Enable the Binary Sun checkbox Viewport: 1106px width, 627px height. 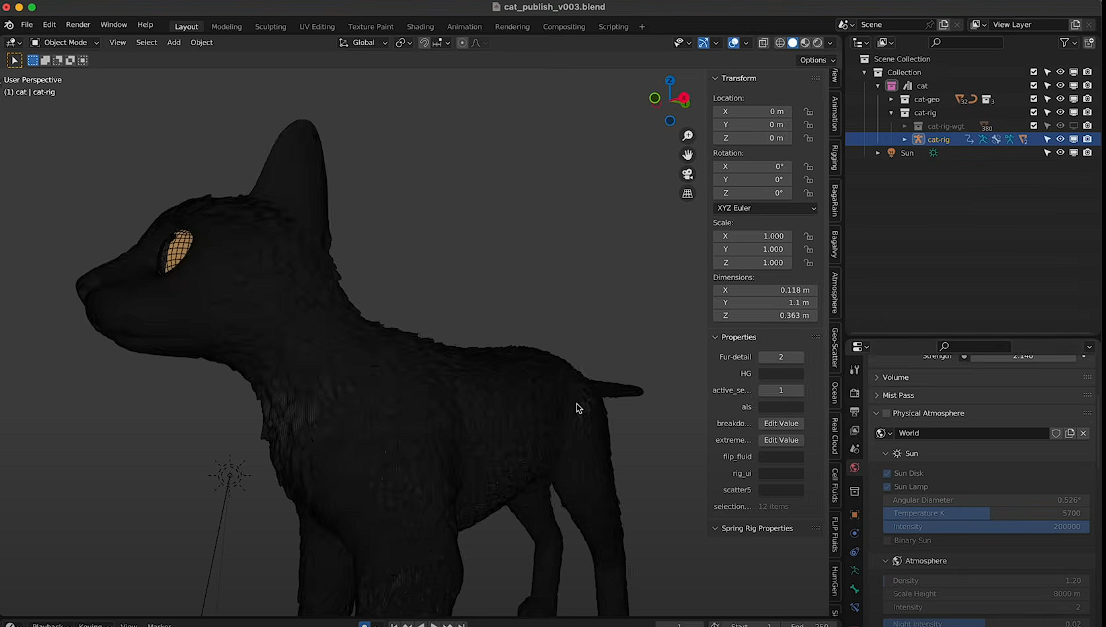887,540
